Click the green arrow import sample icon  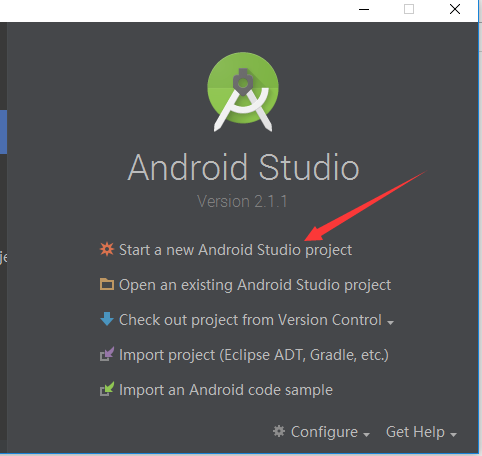coord(107,389)
